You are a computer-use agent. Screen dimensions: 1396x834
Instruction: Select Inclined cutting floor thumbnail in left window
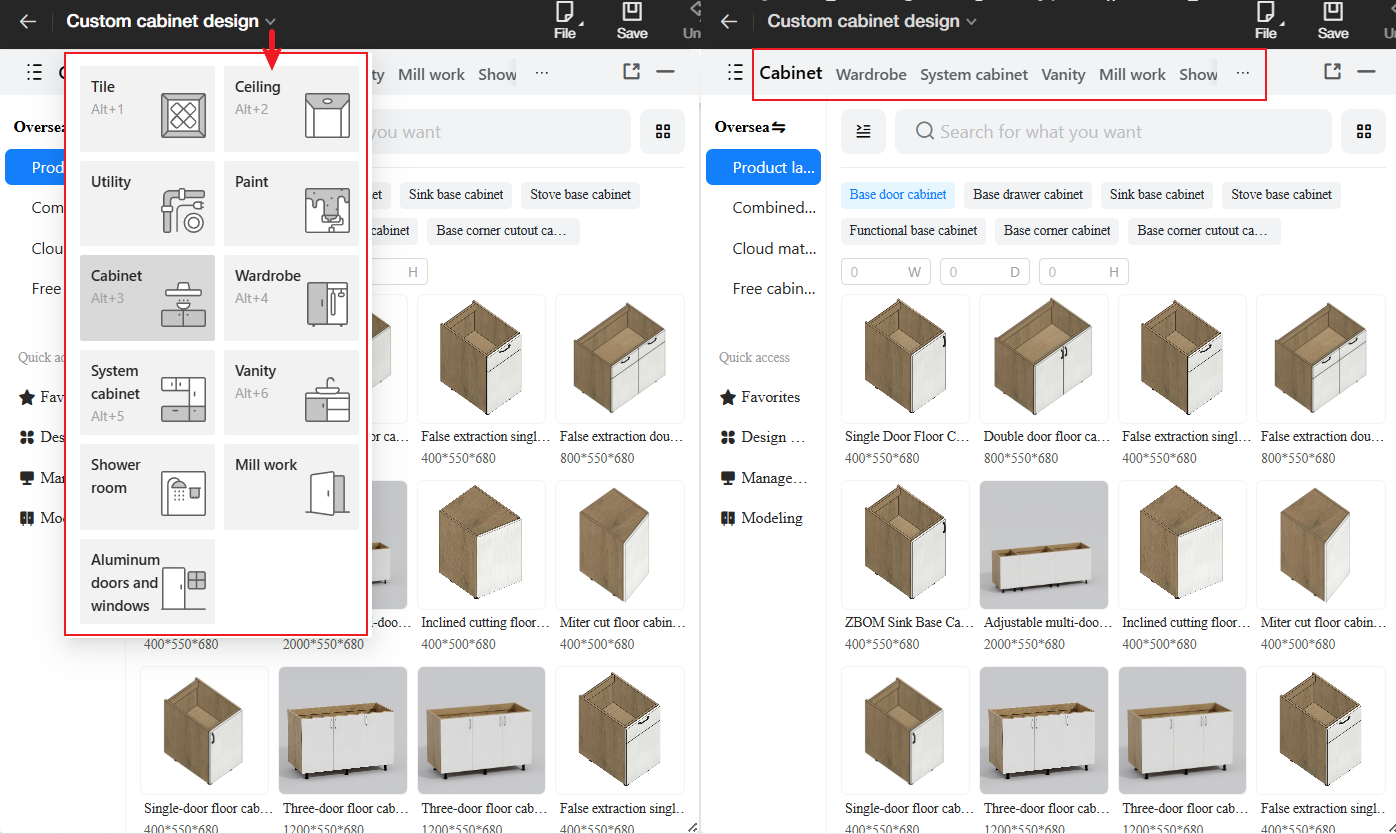coord(482,545)
